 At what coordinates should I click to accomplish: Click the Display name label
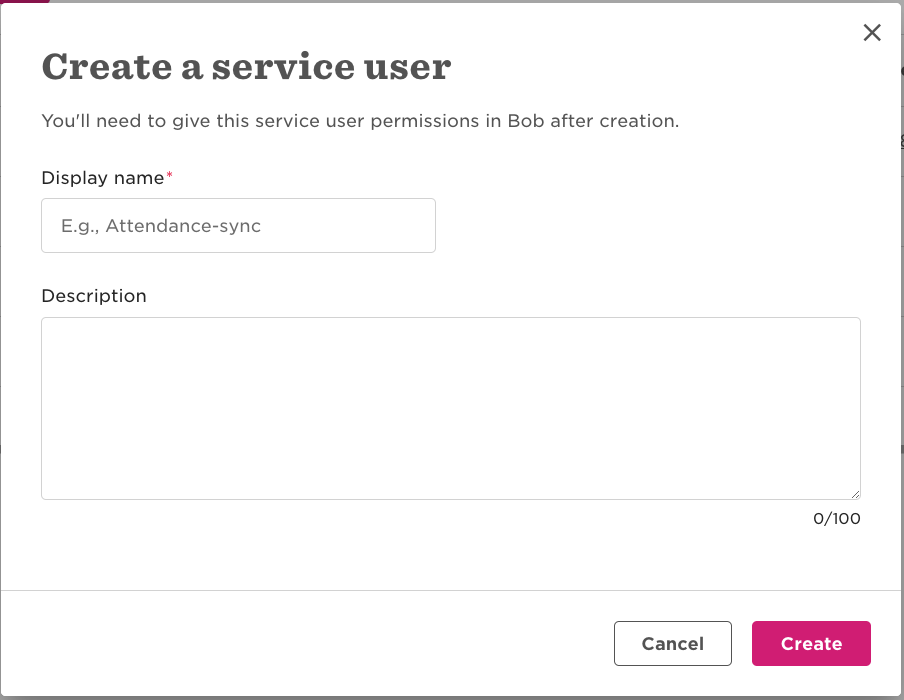click(x=102, y=177)
